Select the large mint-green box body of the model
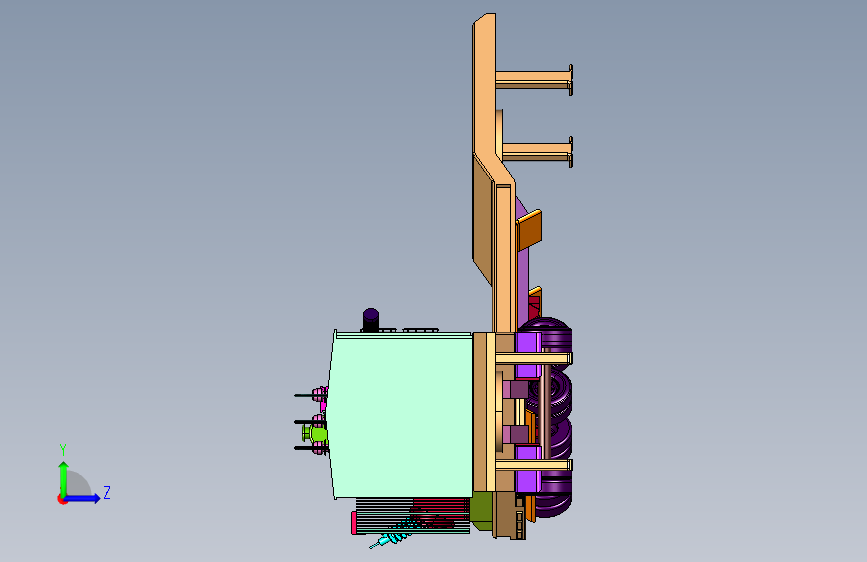Screen dimensions: 867x562 (x=402, y=415)
